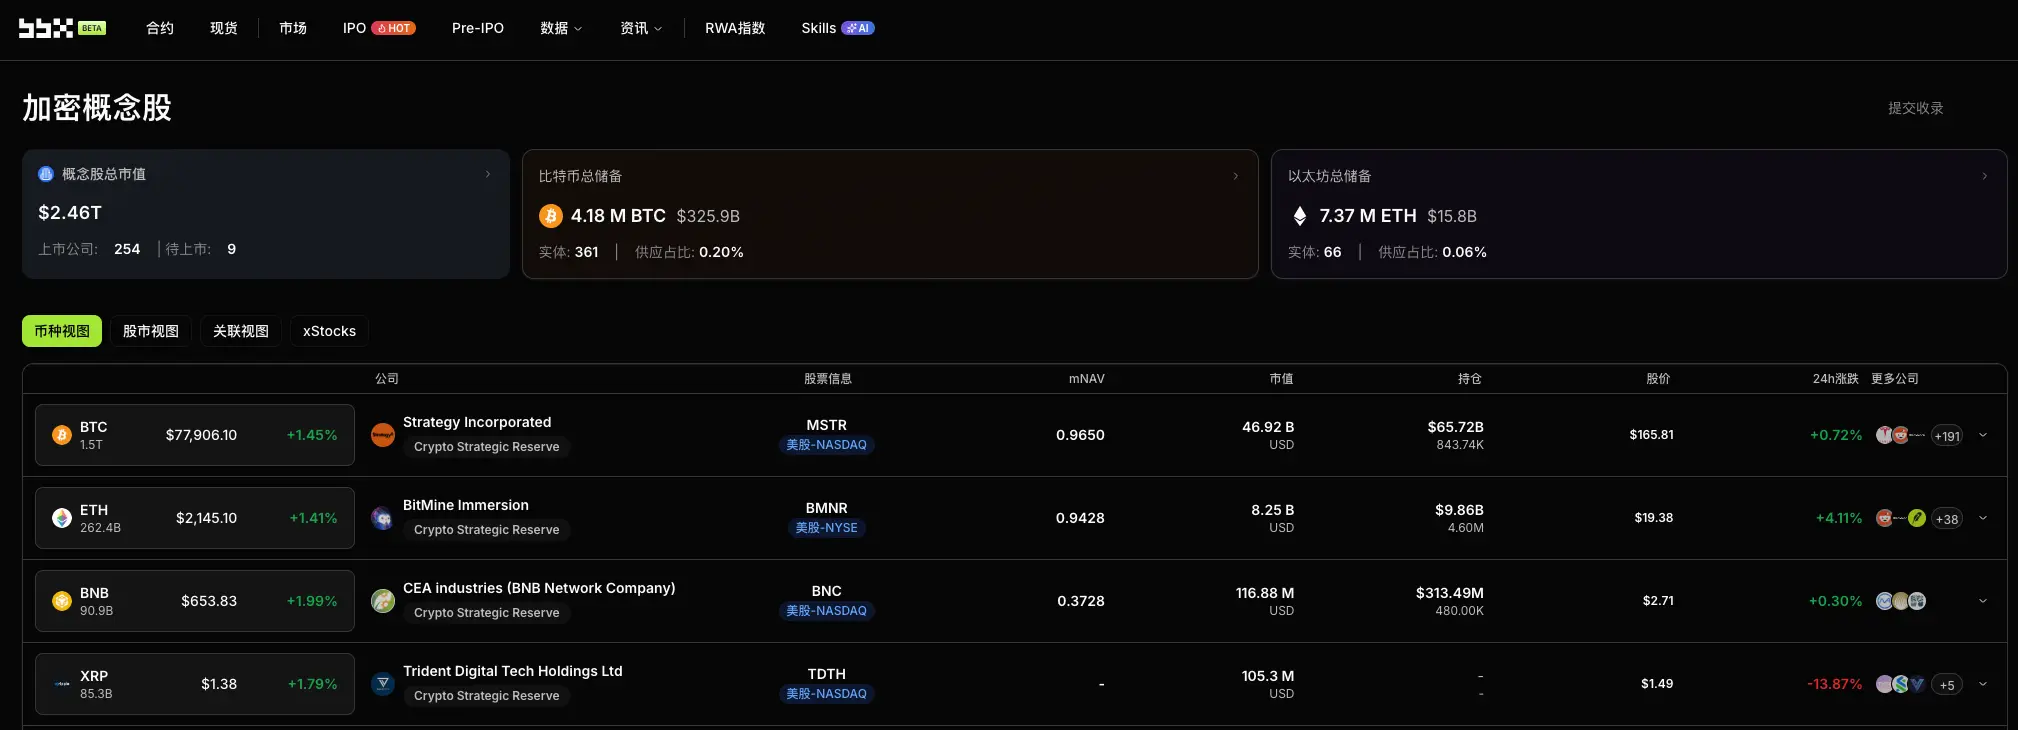This screenshot has height=730, width=2018.
Task: Go to 市场 in navigation
Action: 293,28
